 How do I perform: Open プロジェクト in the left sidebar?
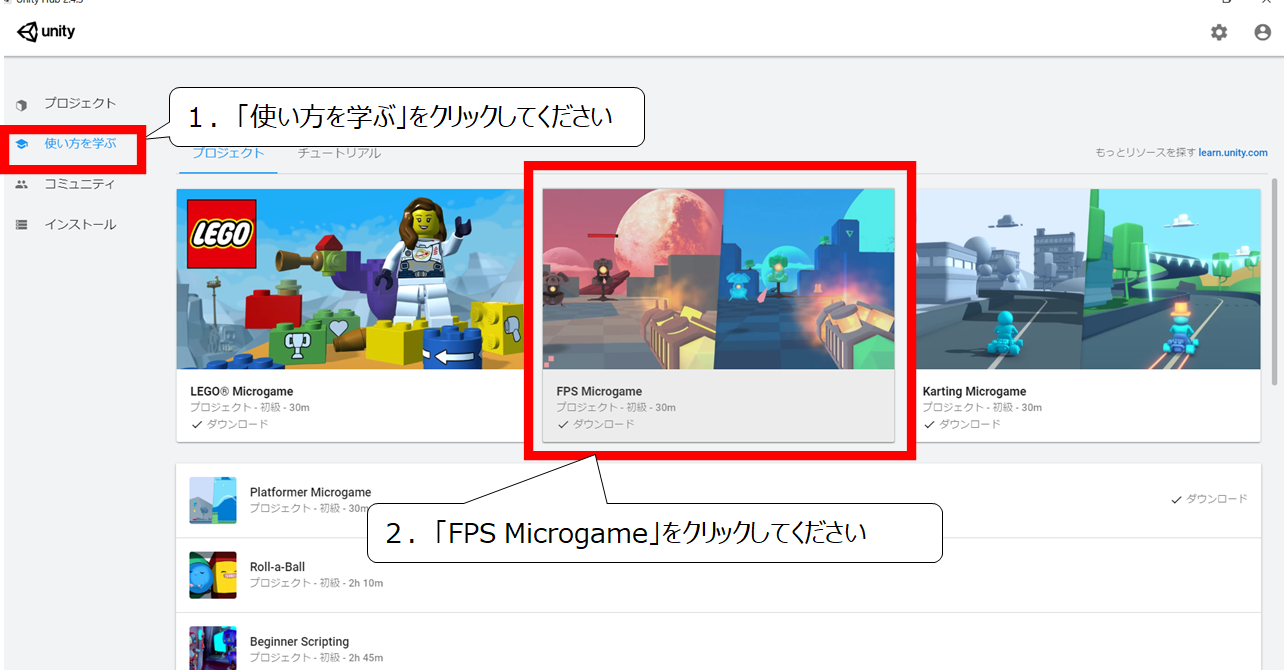point(80,103)
